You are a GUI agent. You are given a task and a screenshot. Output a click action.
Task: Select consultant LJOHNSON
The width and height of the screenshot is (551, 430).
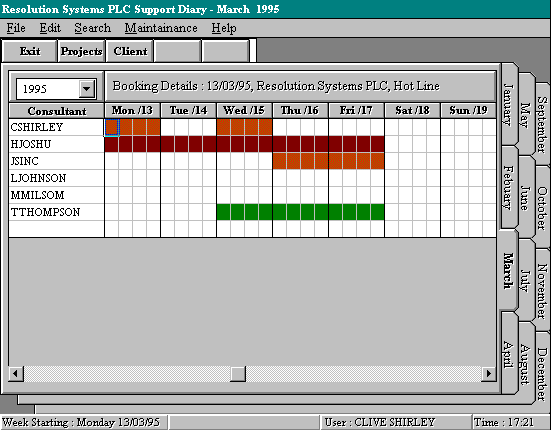click(56, 178)
